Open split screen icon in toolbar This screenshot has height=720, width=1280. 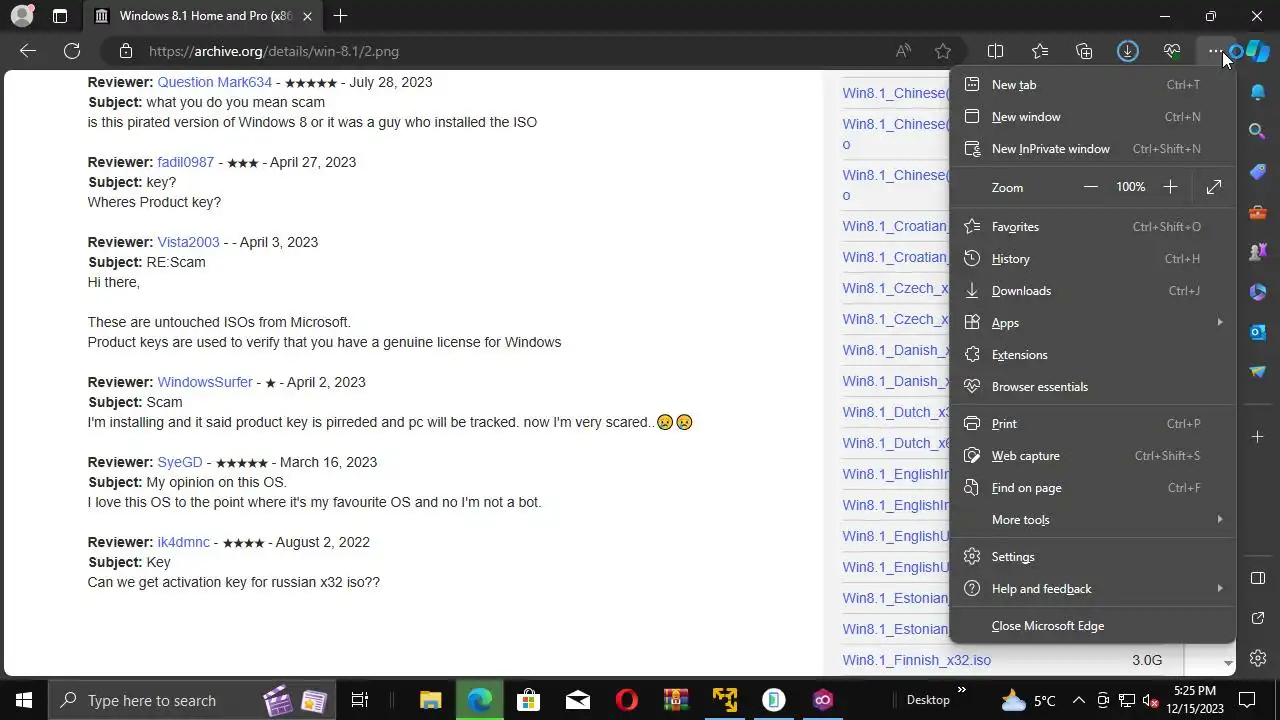(x=996, y=51)
